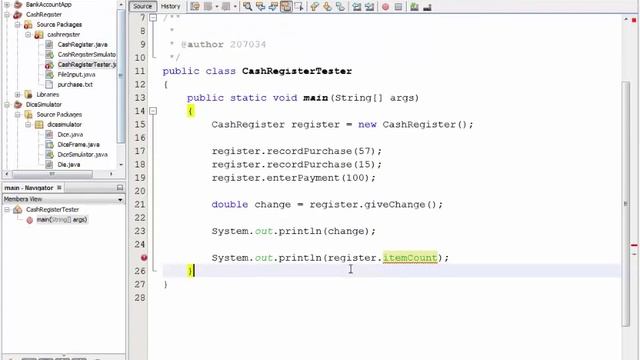The width and height of the screenshot is (640, 360).
Task: Click Projects tree horizontal scrollbar thumb
Action: pyautogui.click(x=52, y=174)
